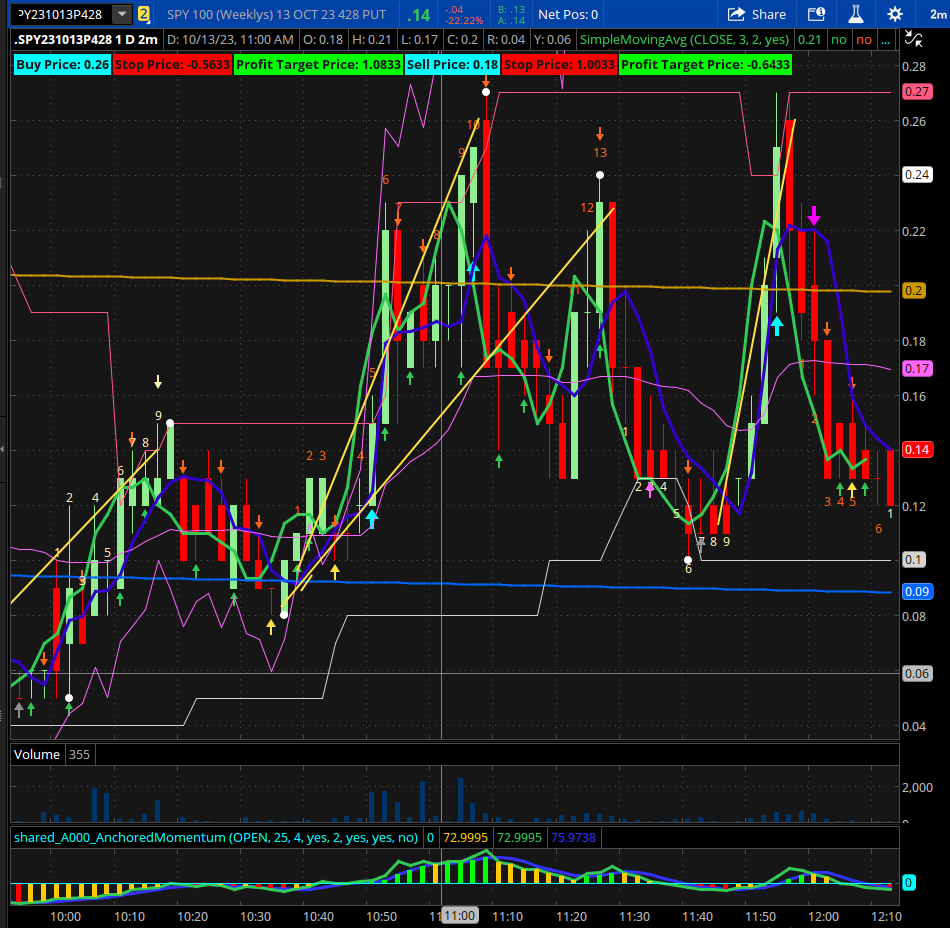The image size is (950, 928).
Task: Click the Buy Price 0.26 label
Action: click(x=62, y=64)
